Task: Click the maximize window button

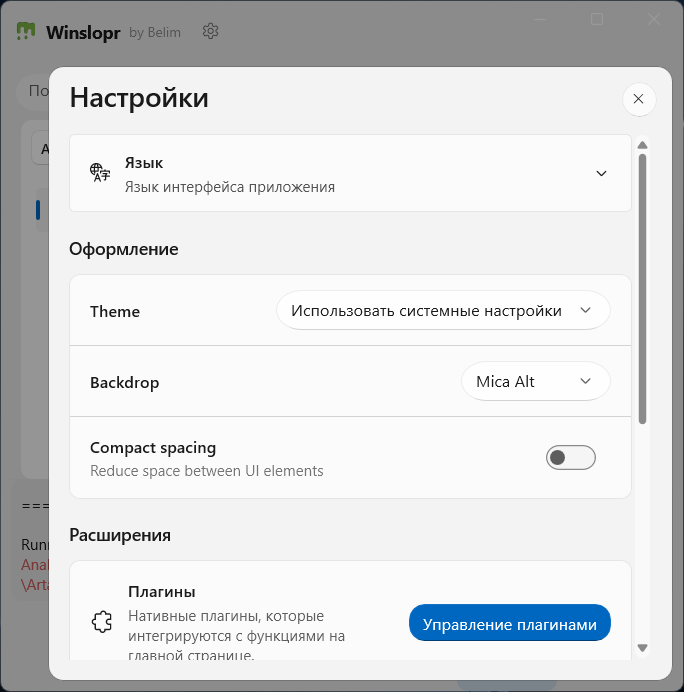Action: (x=597, y=19)
